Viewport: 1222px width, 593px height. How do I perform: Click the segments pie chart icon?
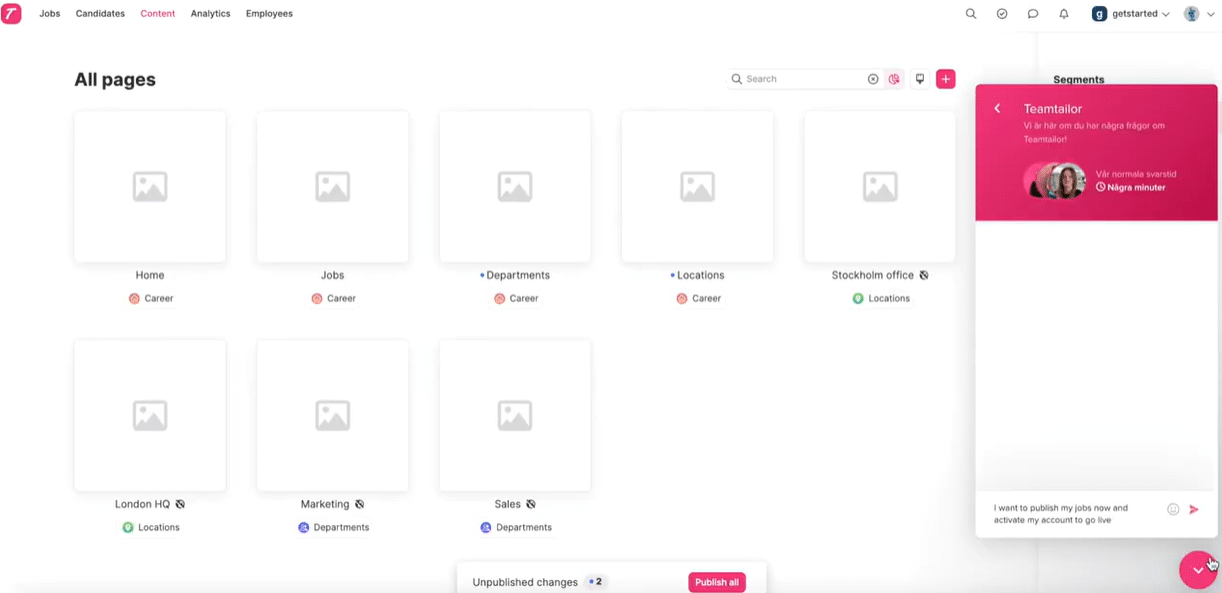(894, 79)
